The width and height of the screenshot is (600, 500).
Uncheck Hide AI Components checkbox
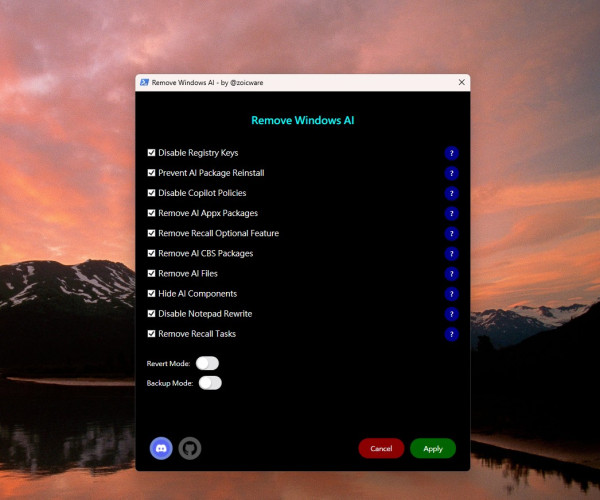coord(152,293)
